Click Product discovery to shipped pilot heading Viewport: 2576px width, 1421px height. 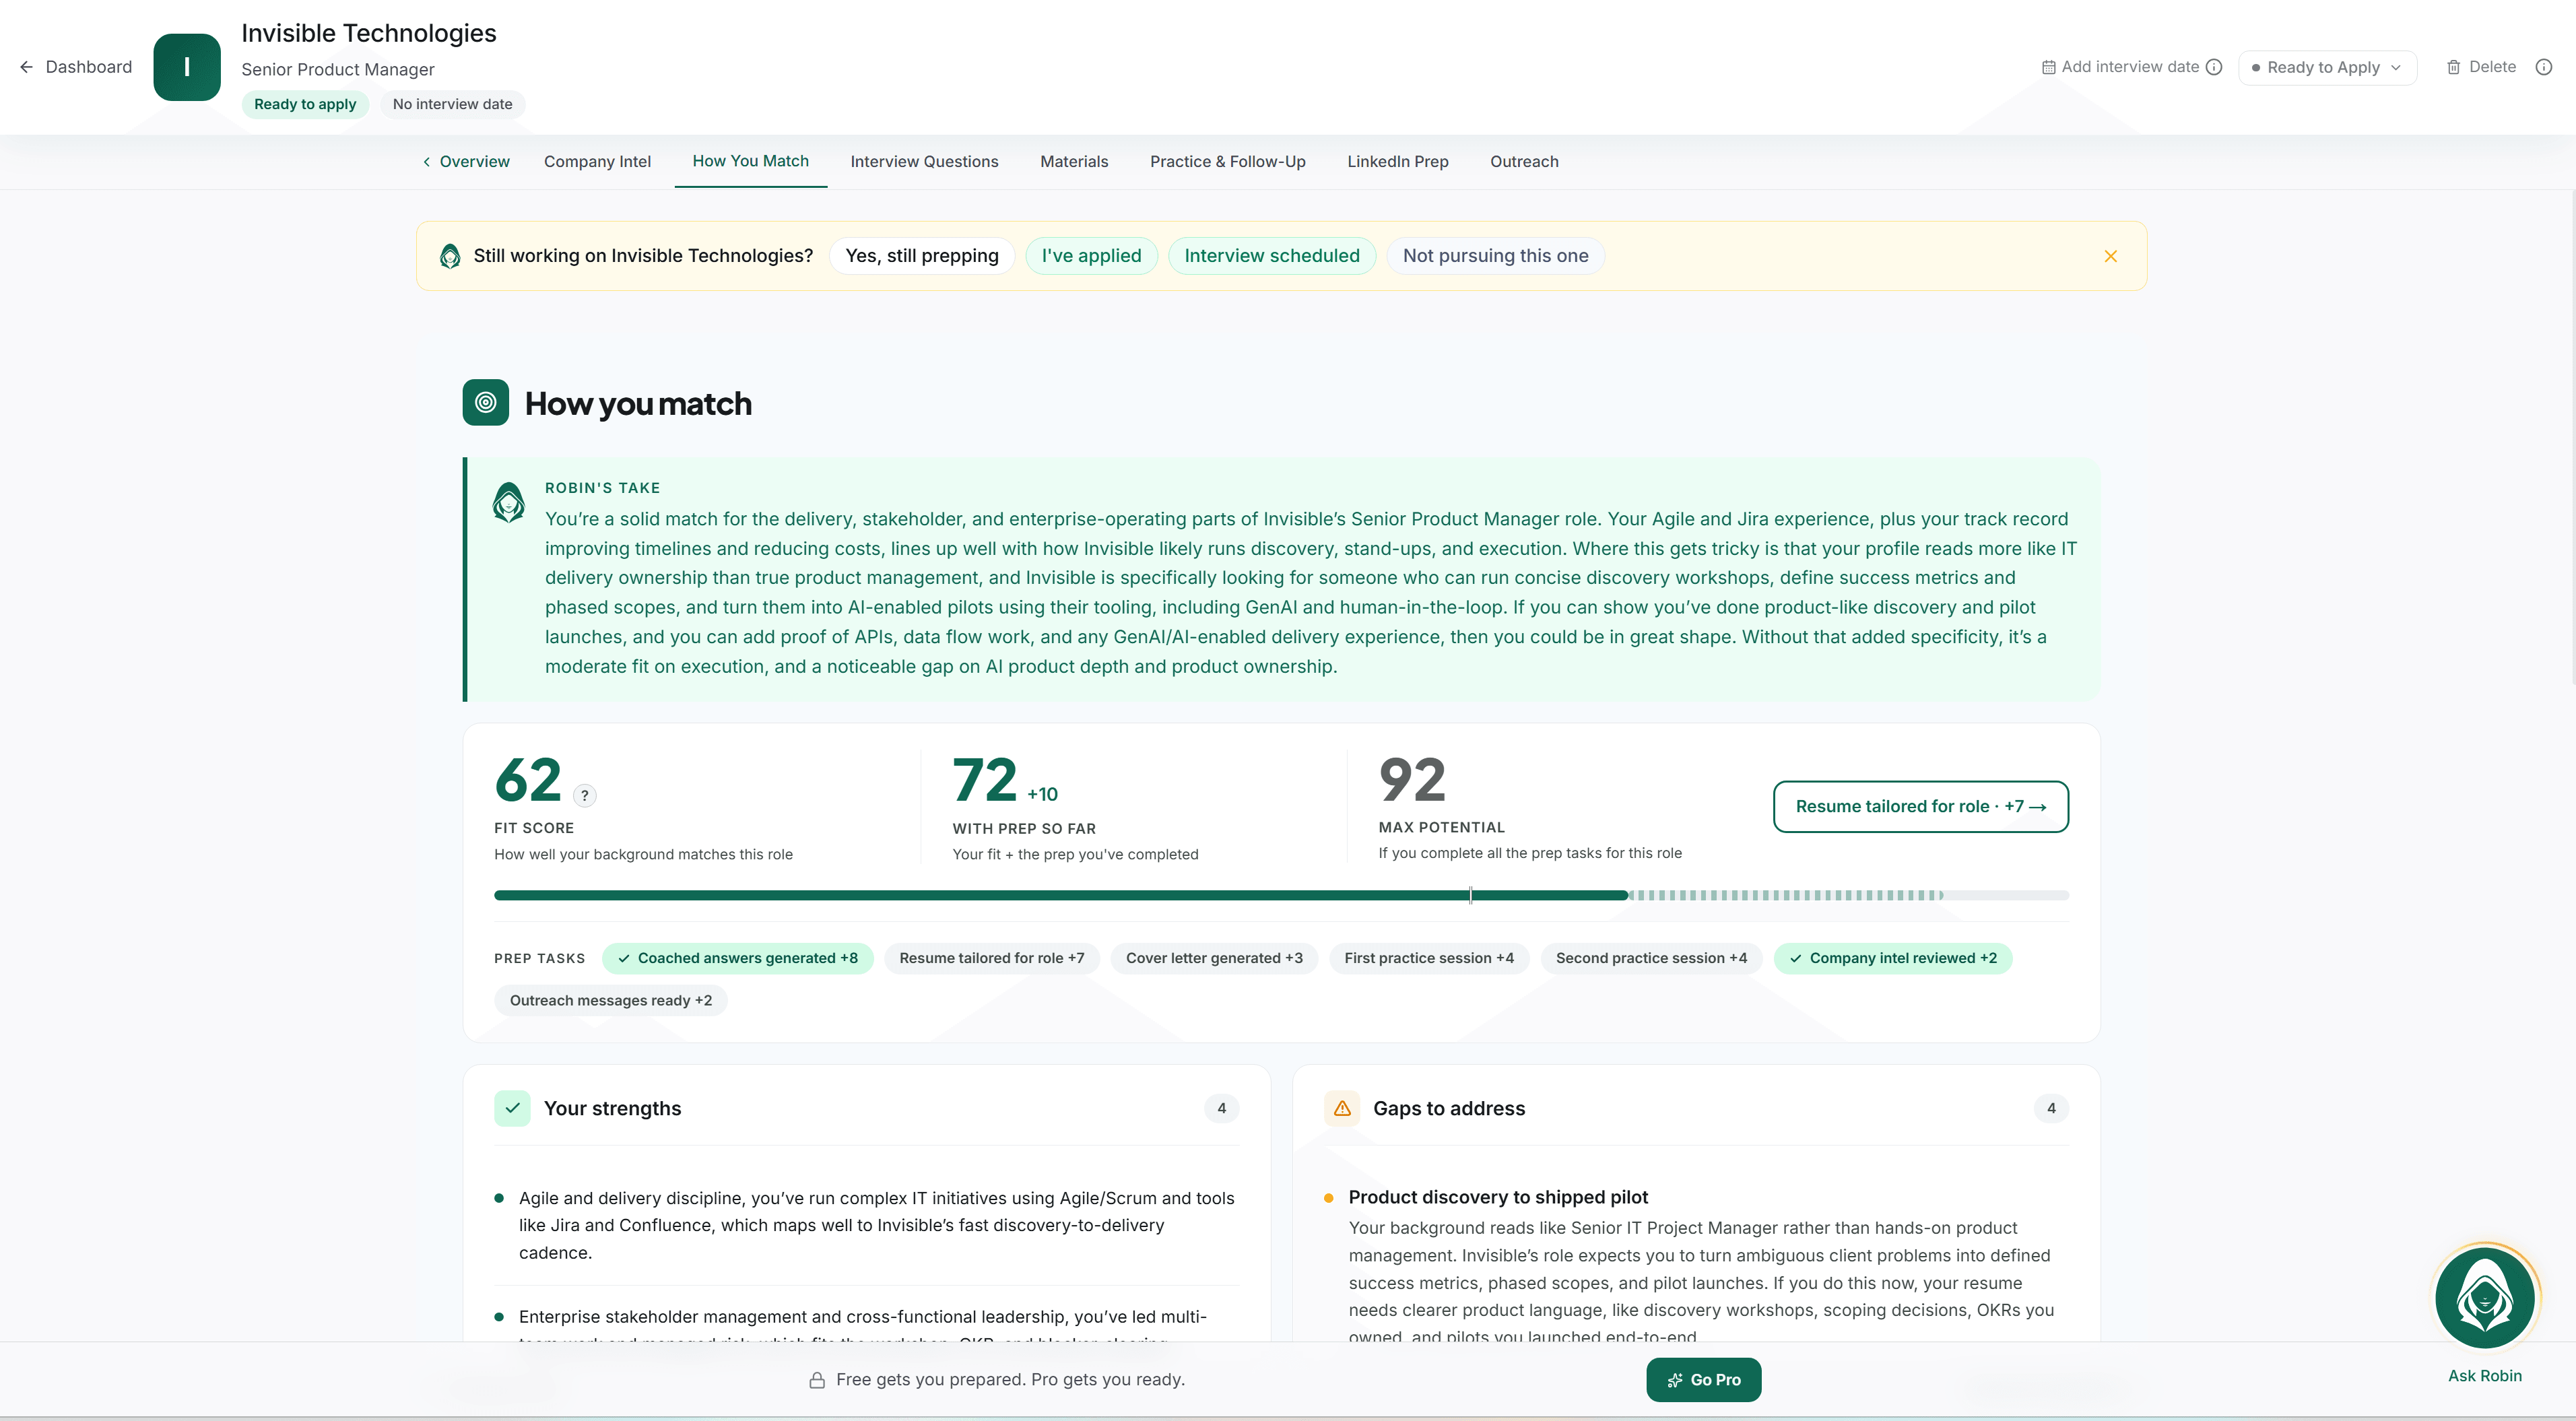tap(1498, 1197)
